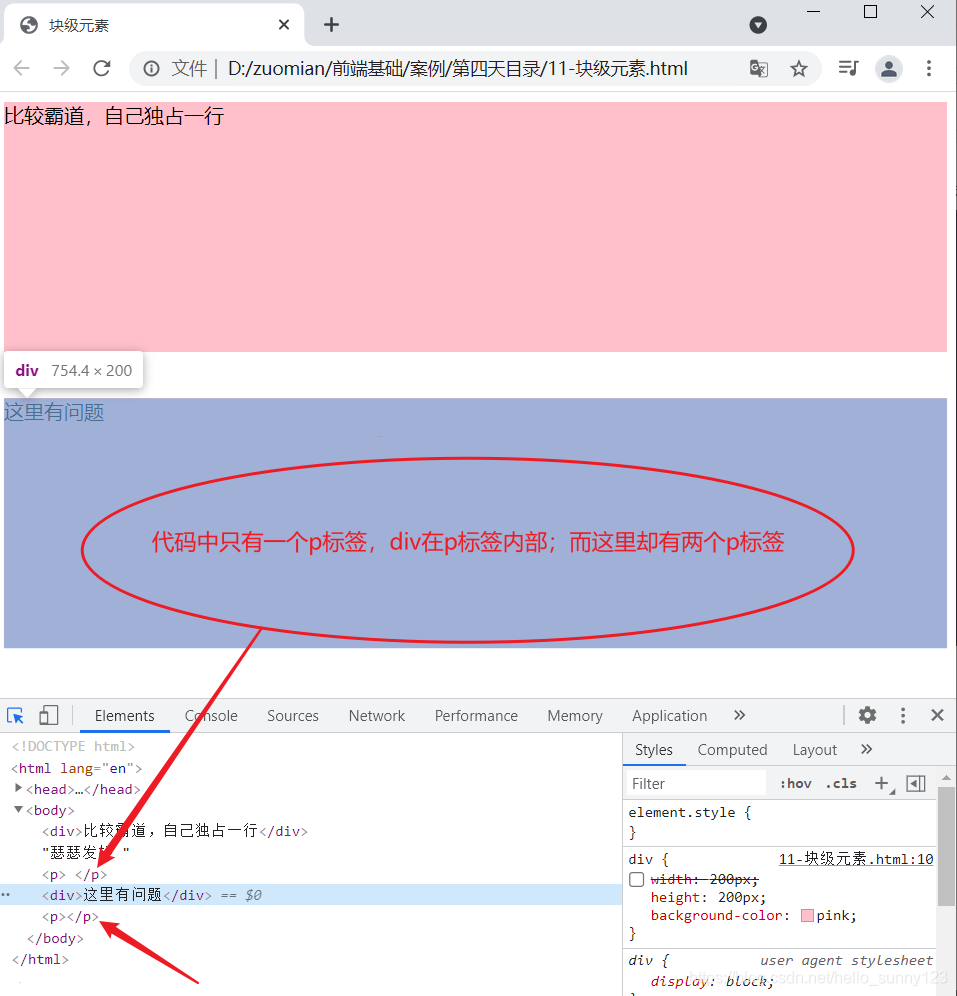Open the more panels chevron menu
Image resolution: width=957 pixels, height=996 pixels.
pyautogui.click(x=739, y=715)
